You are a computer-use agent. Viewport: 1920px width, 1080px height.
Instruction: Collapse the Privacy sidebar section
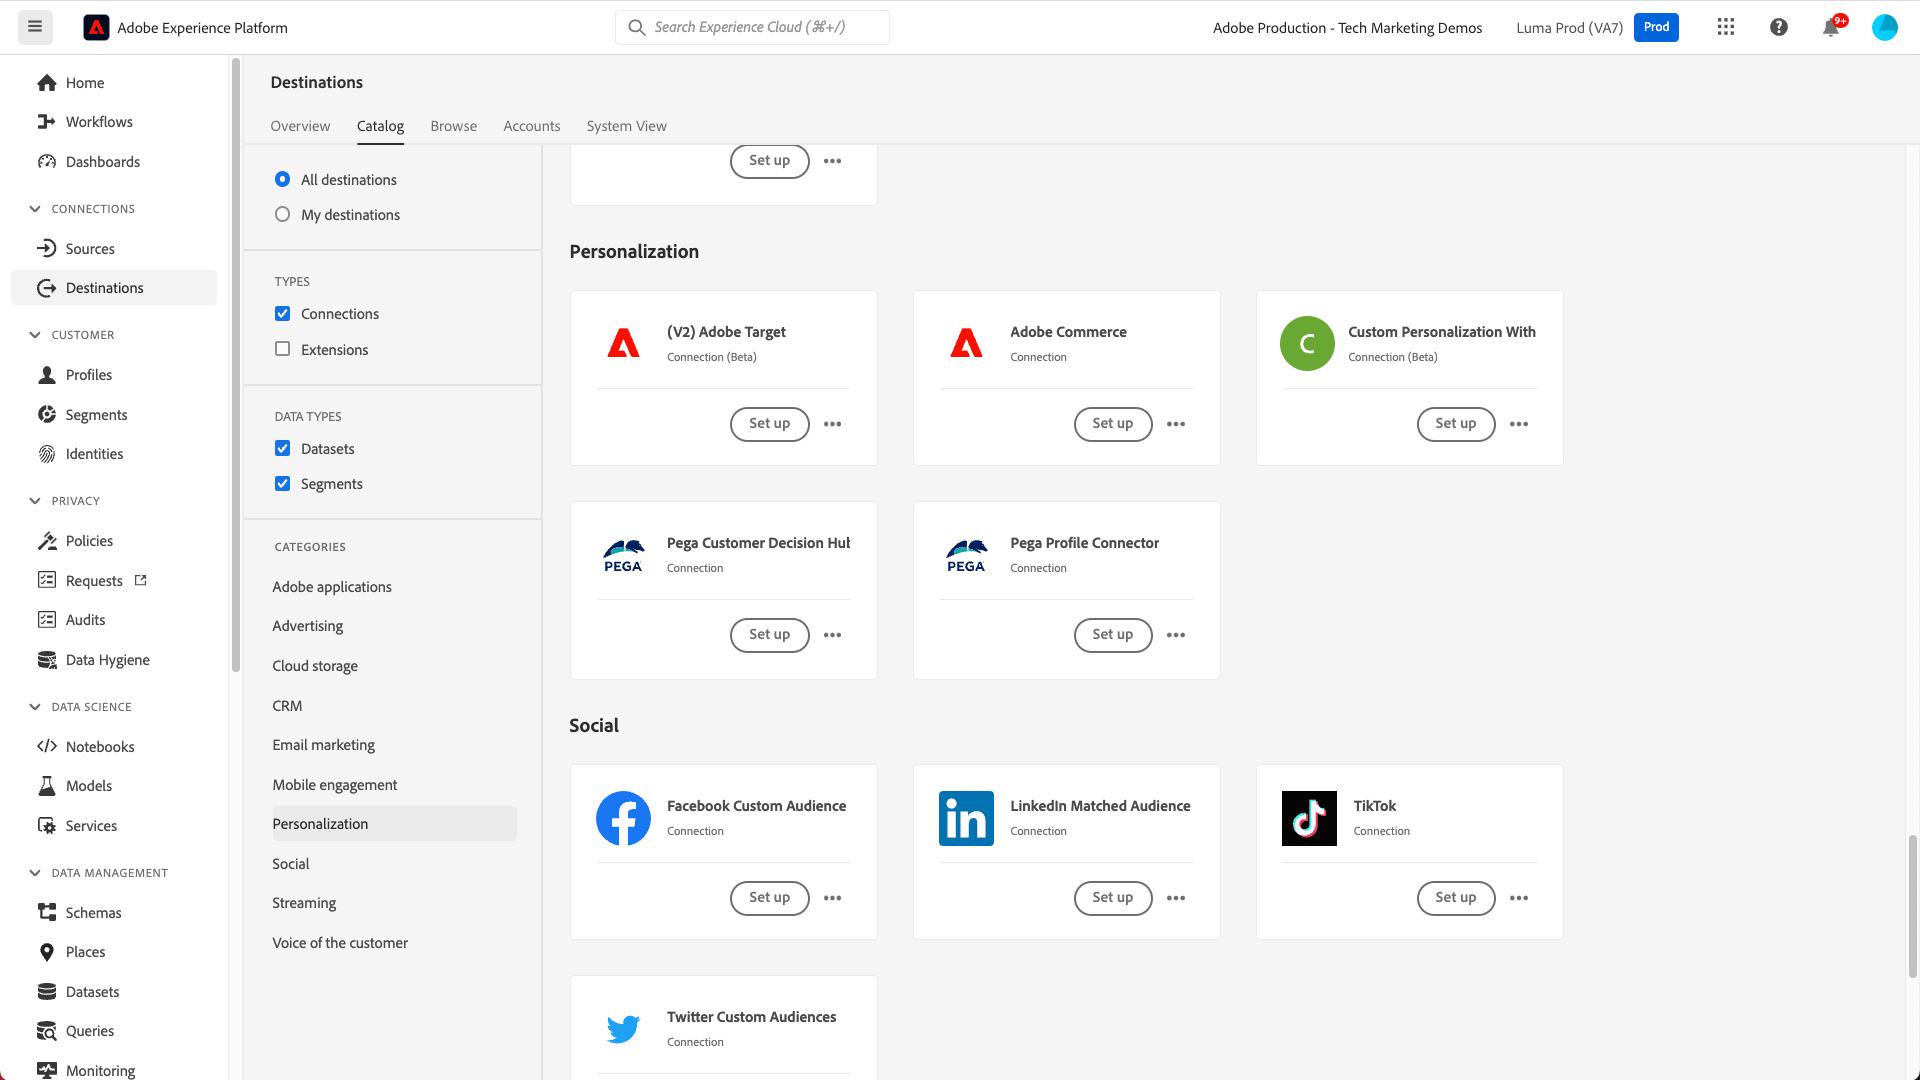click(x=35, y=501)
